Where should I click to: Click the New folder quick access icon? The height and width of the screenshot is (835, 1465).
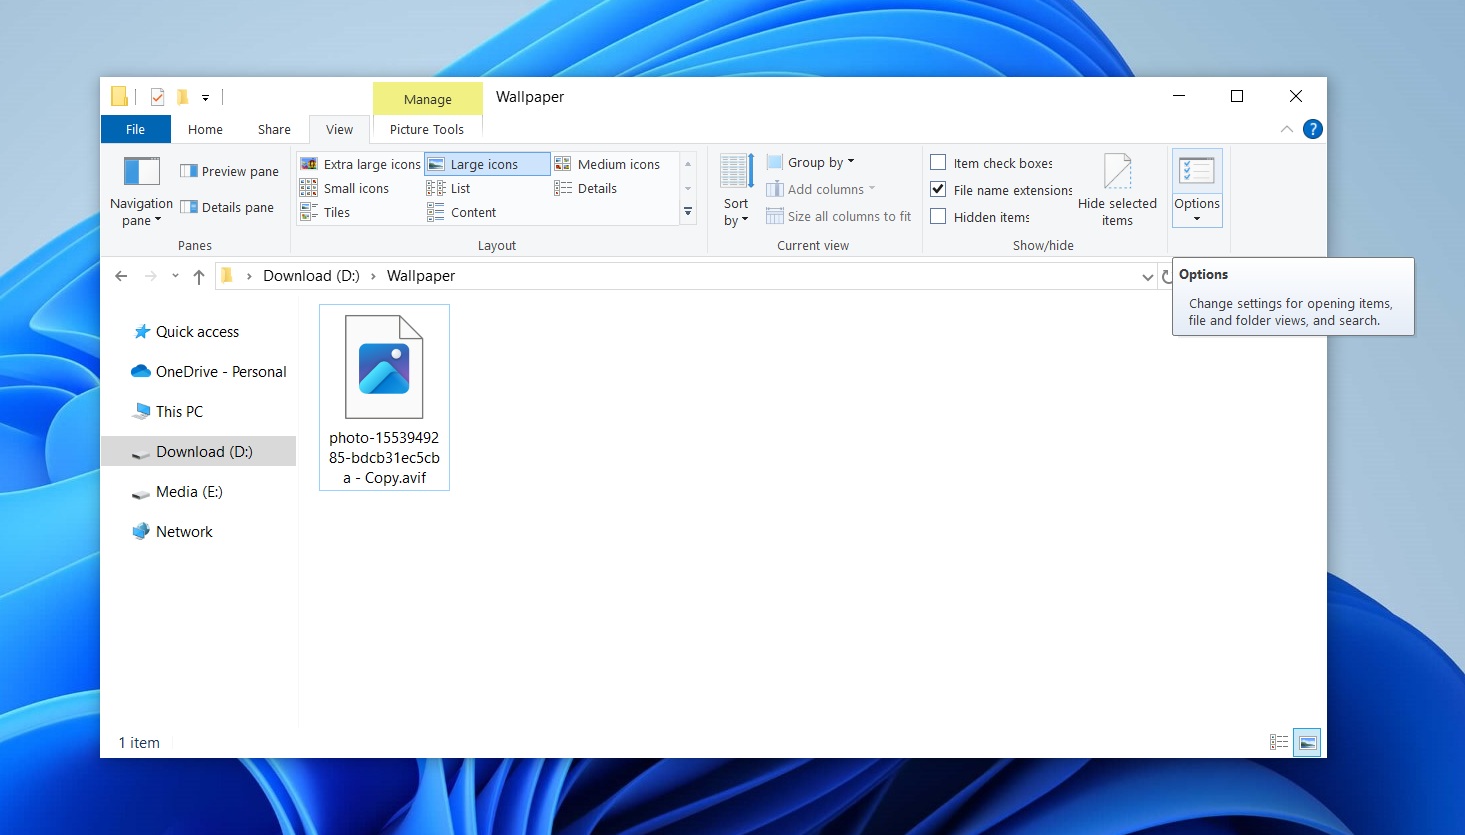(182, 97)
